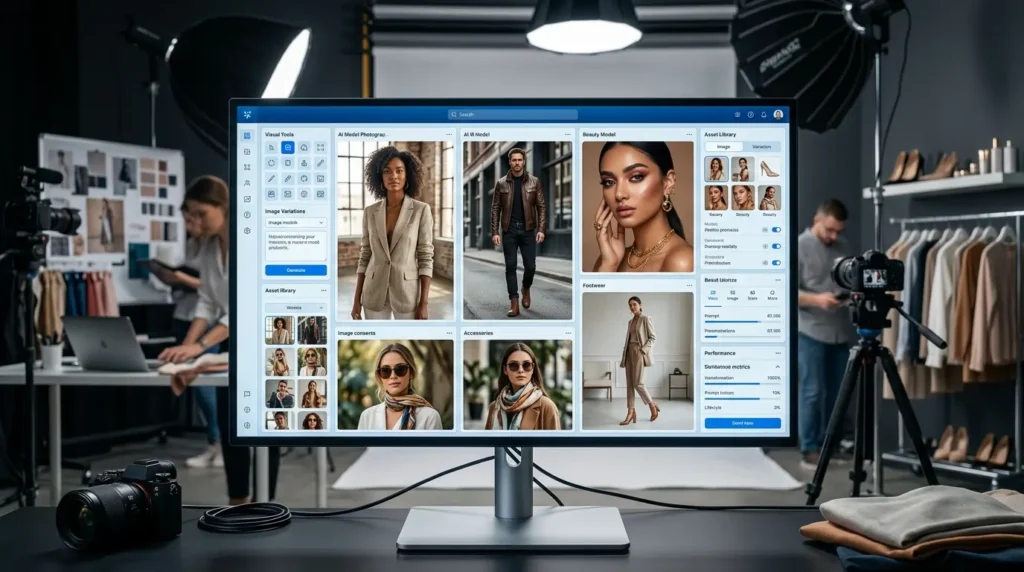Open the three-dot menu of the AI Model Photograp panel

[449, 135]
